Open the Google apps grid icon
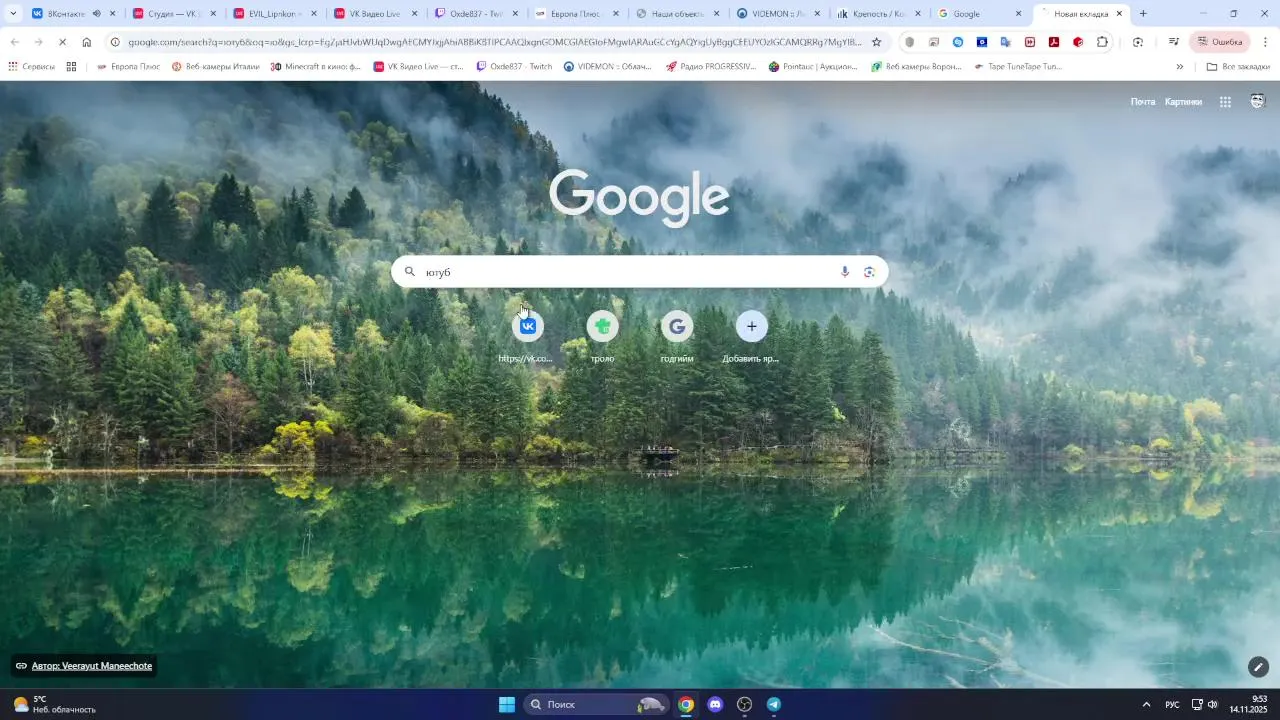The image size is (1280, 720). coord(1225,102)
